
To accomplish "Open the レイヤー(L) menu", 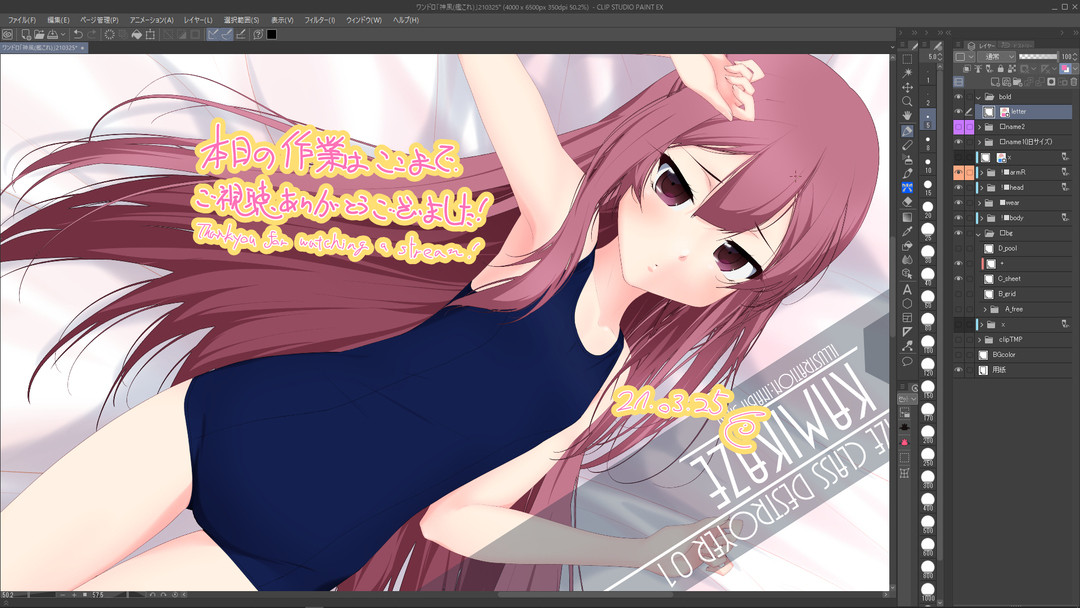I will tap(198, 20).
